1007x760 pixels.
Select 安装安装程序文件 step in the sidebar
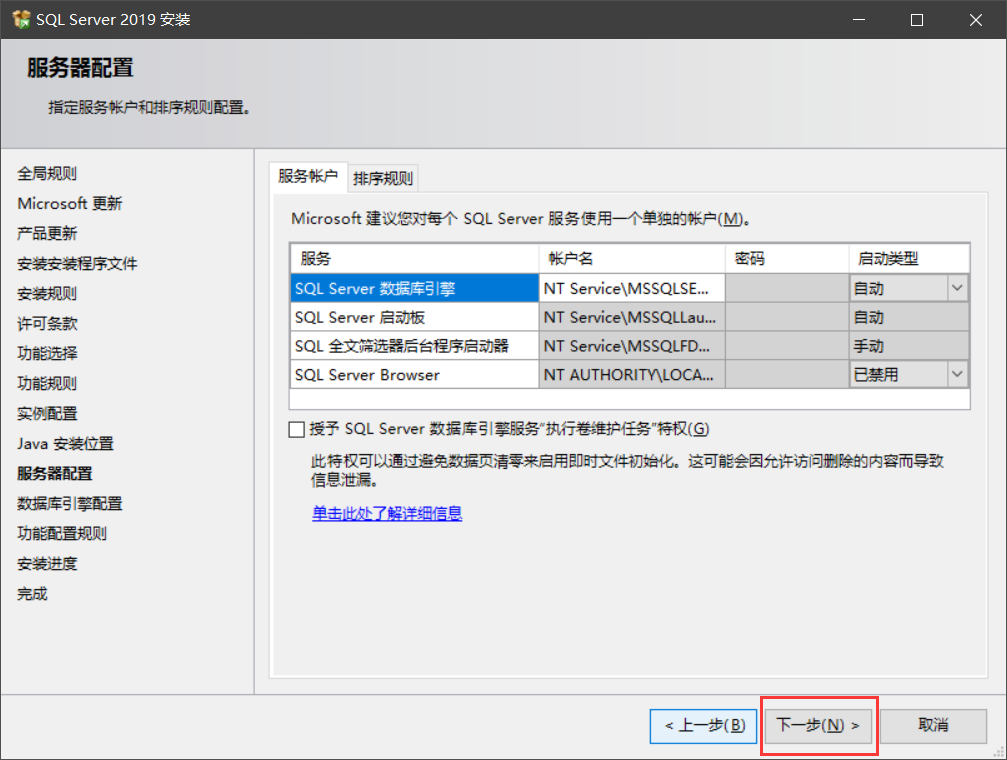tap(77, 263)
